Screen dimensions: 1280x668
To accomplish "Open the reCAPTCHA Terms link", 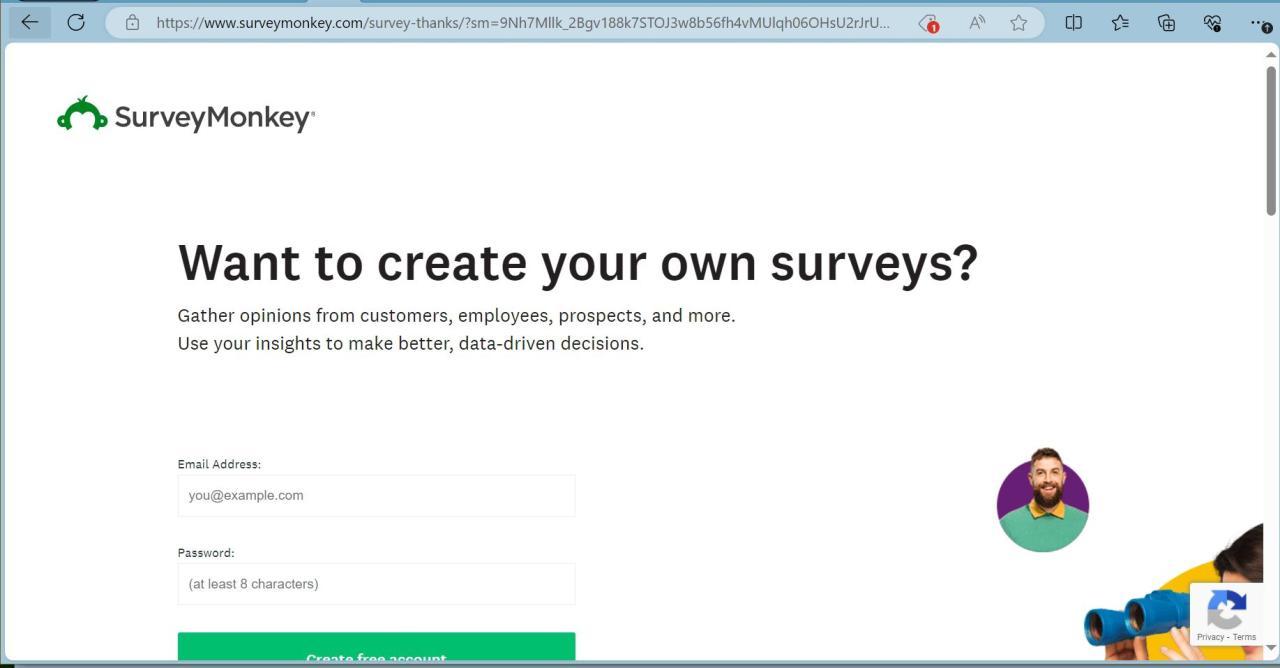I will [1244, 637].
